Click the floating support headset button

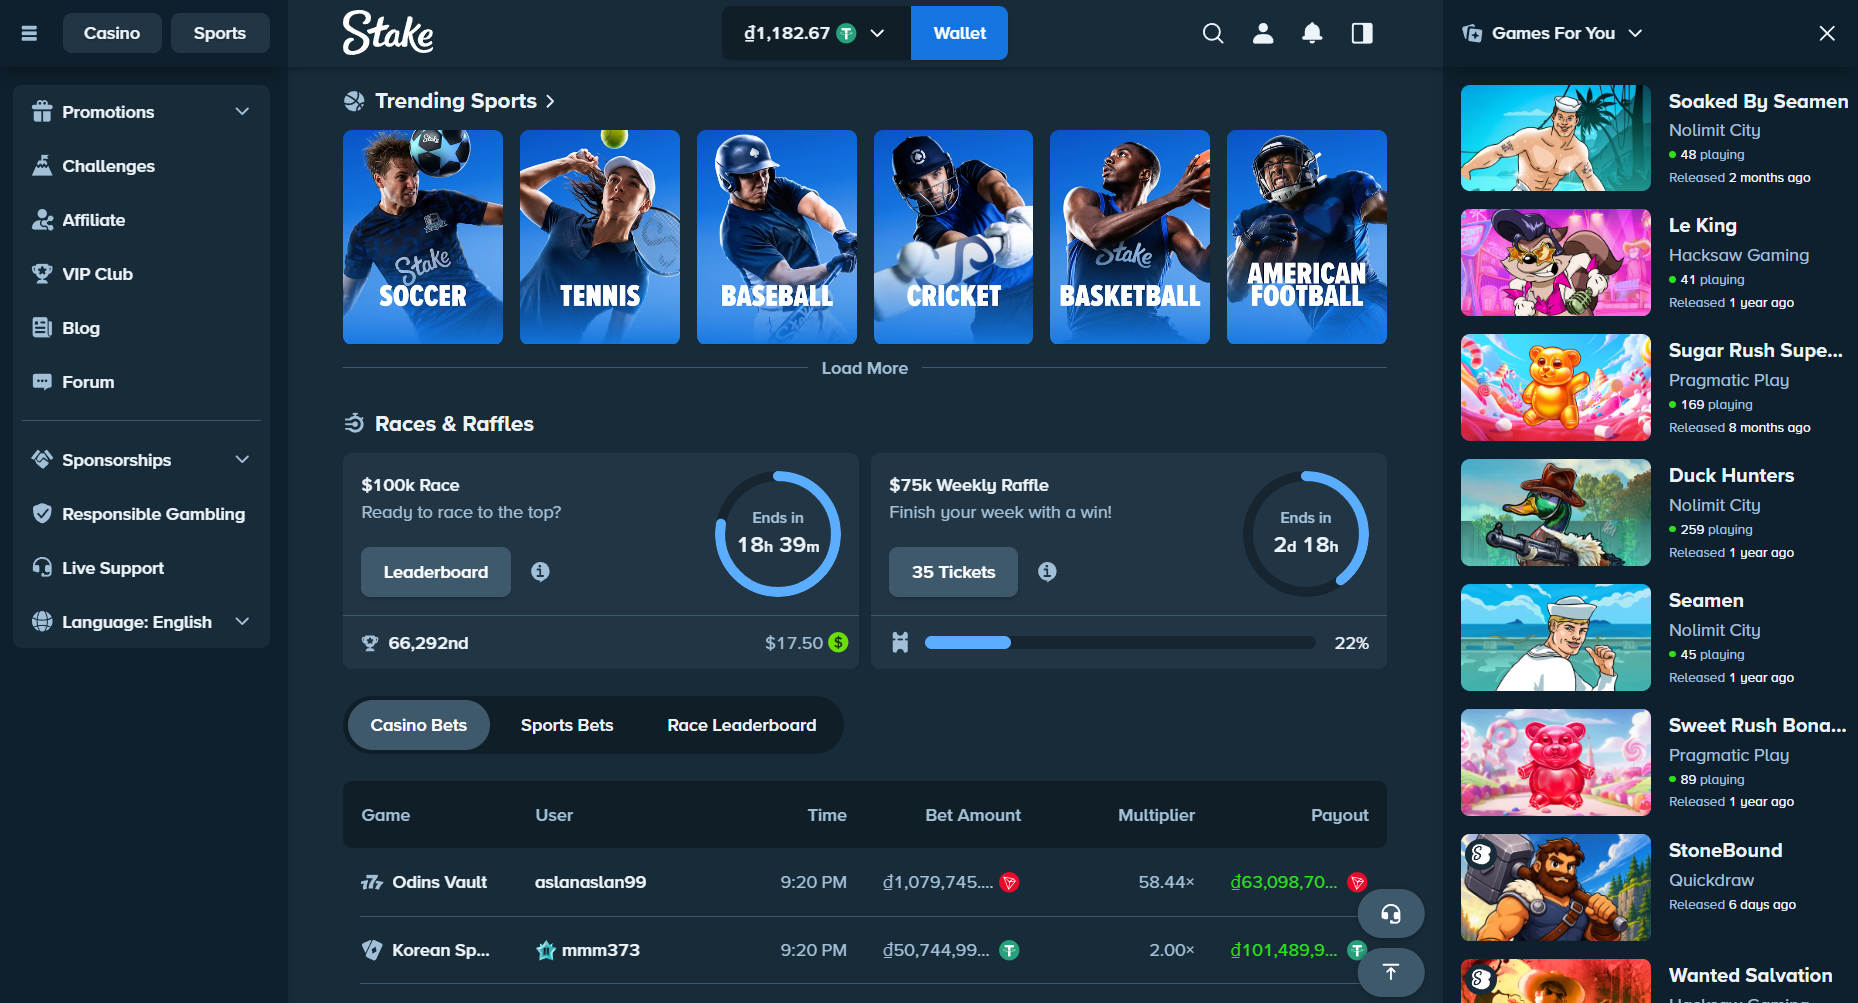[x=1391, y=913]
